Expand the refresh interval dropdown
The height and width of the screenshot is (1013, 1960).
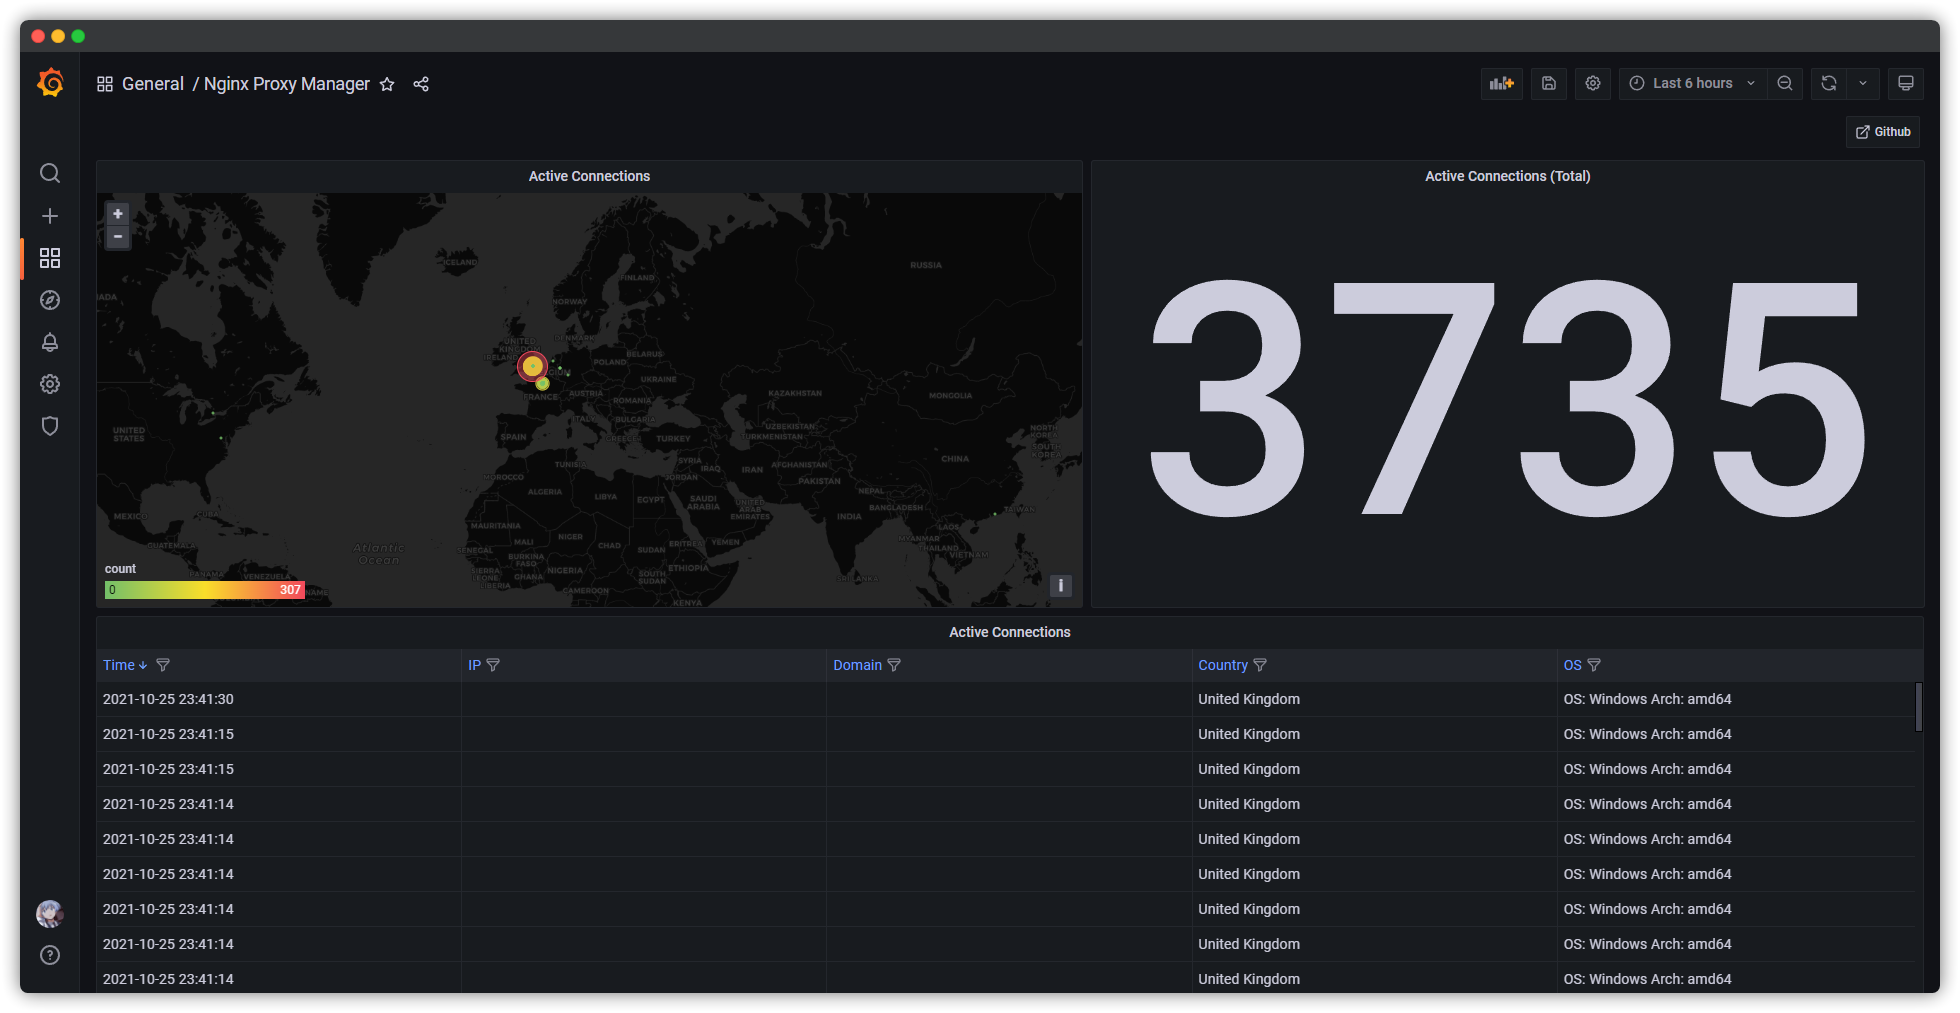1863,83
